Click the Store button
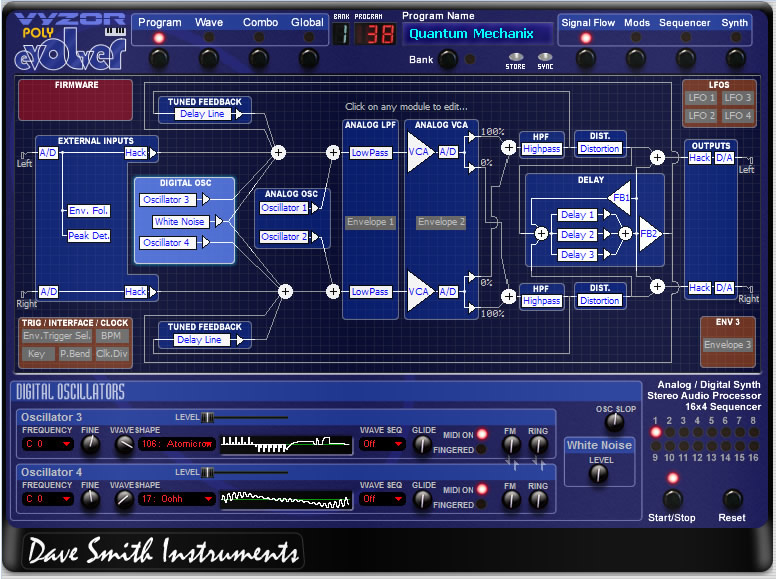This screenshot has height=579, width=776. coord(515,57)
